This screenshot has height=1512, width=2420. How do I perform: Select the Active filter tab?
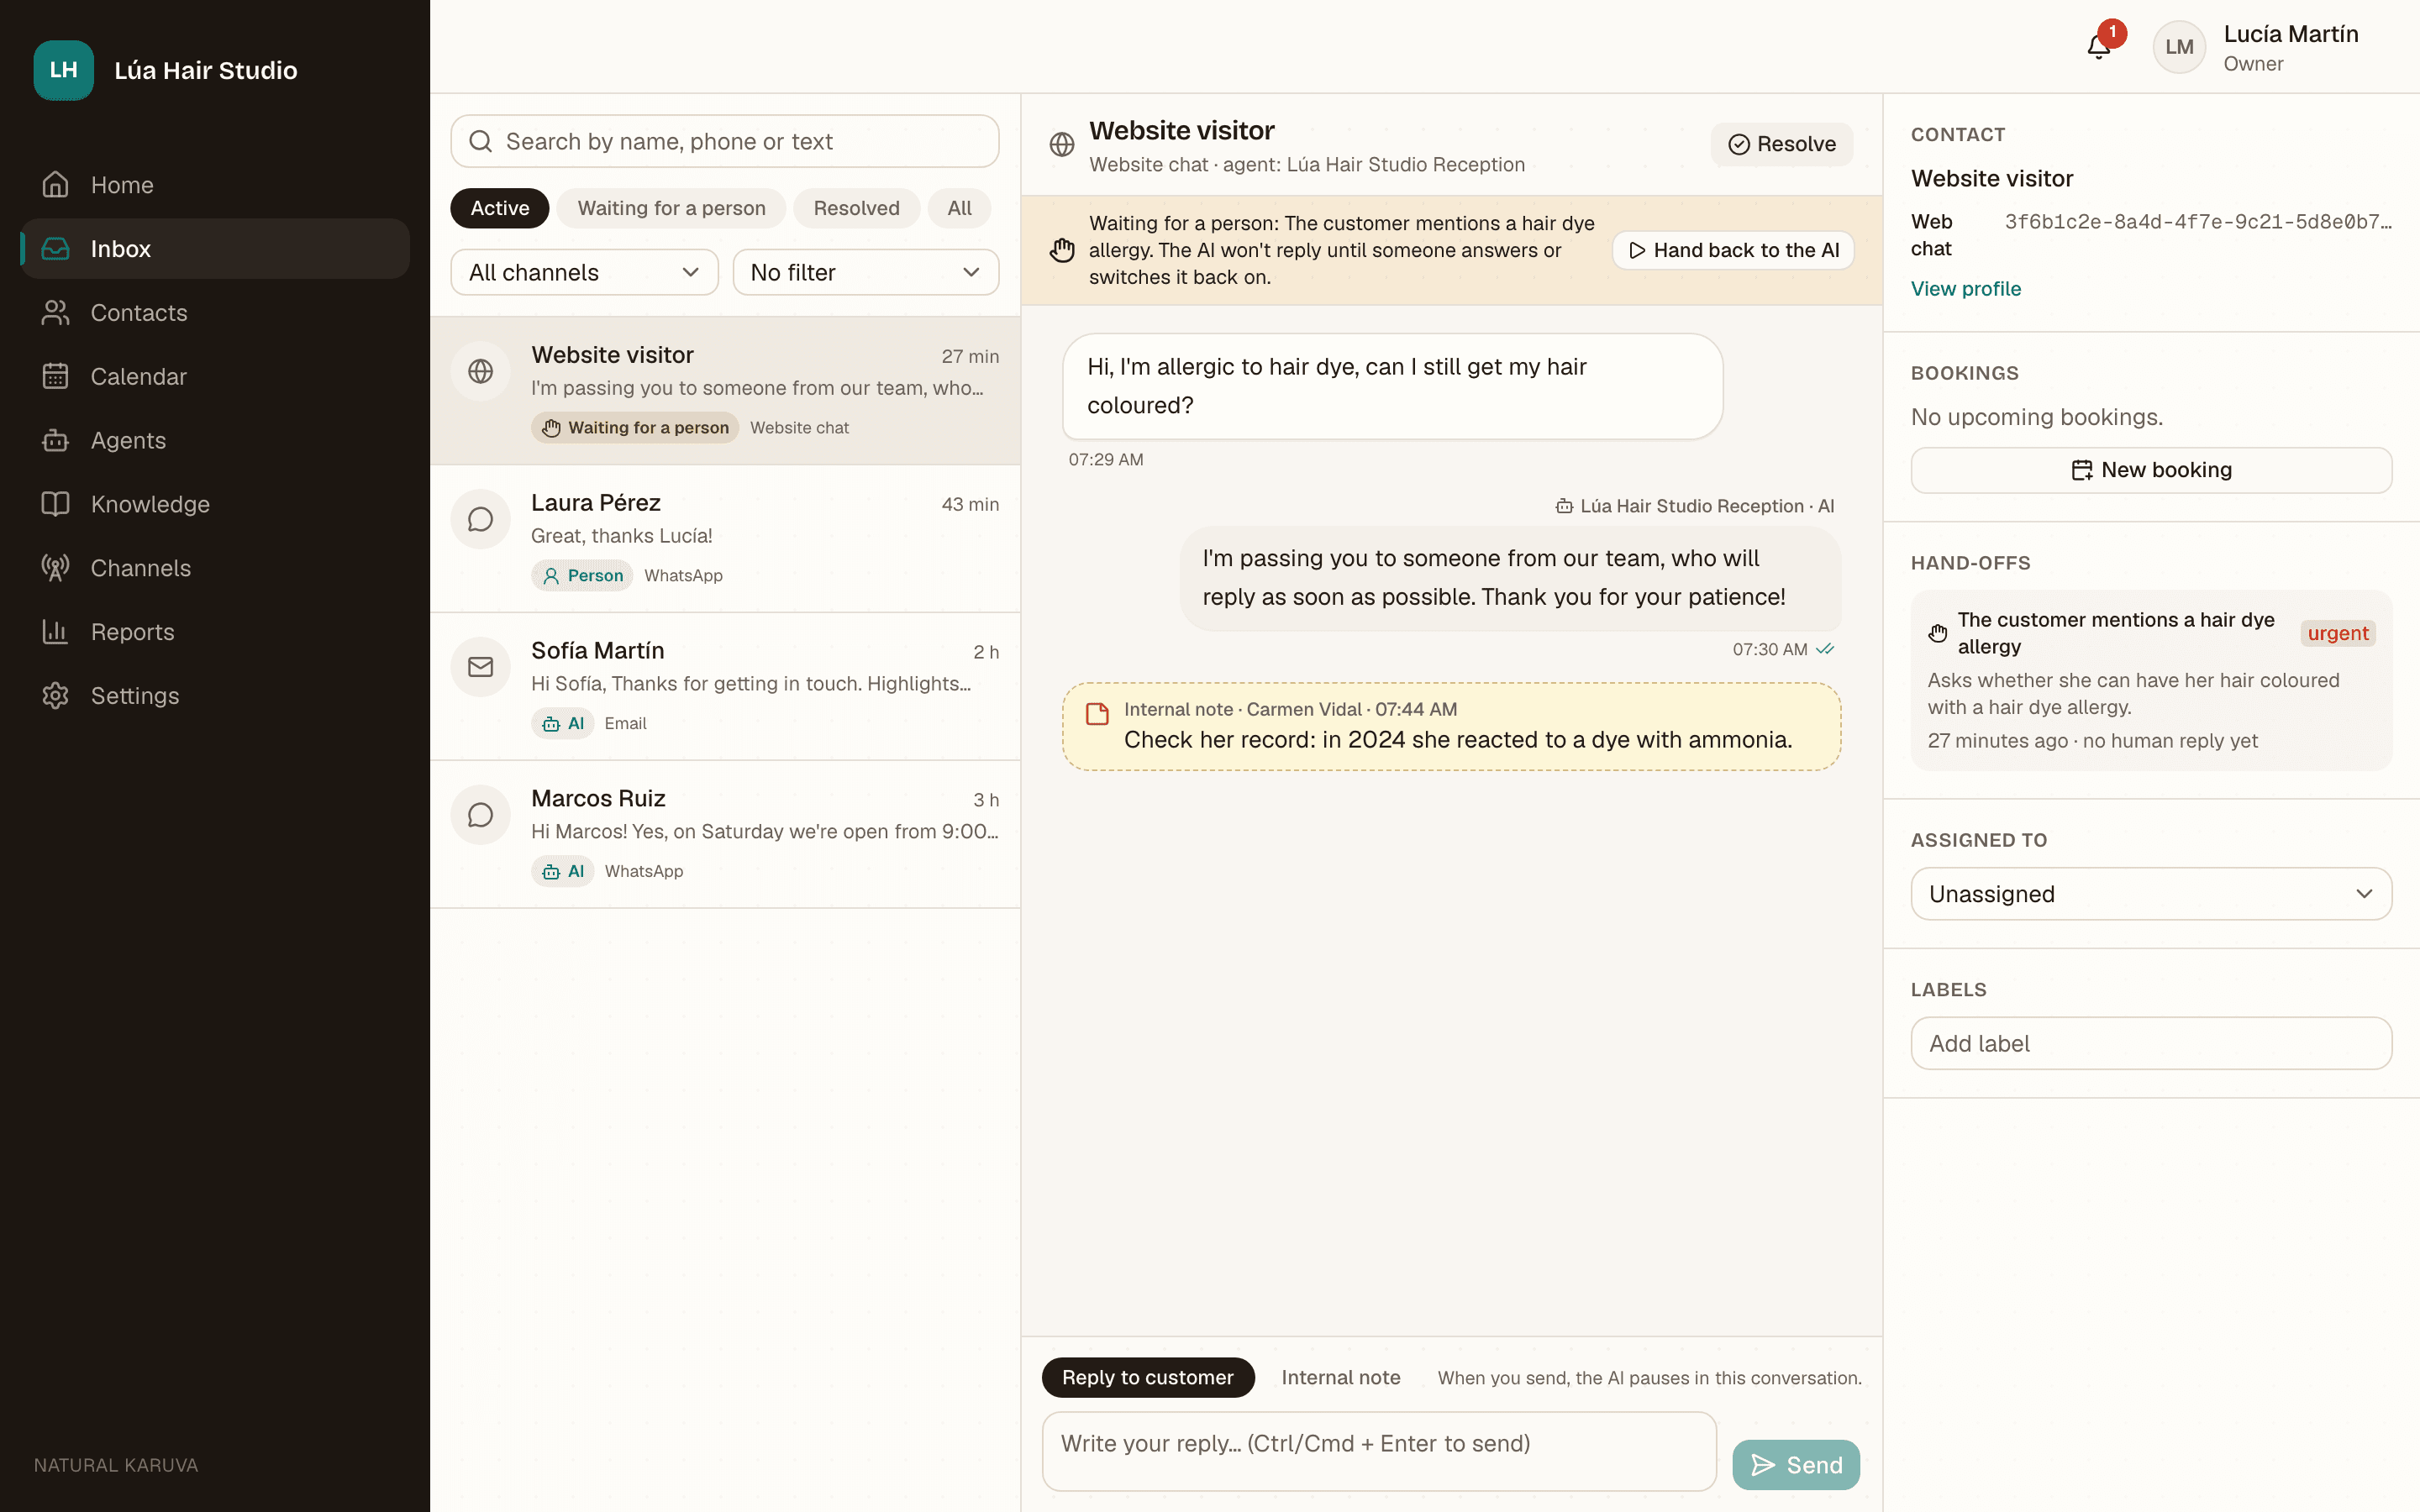click(x=500, y=208)
